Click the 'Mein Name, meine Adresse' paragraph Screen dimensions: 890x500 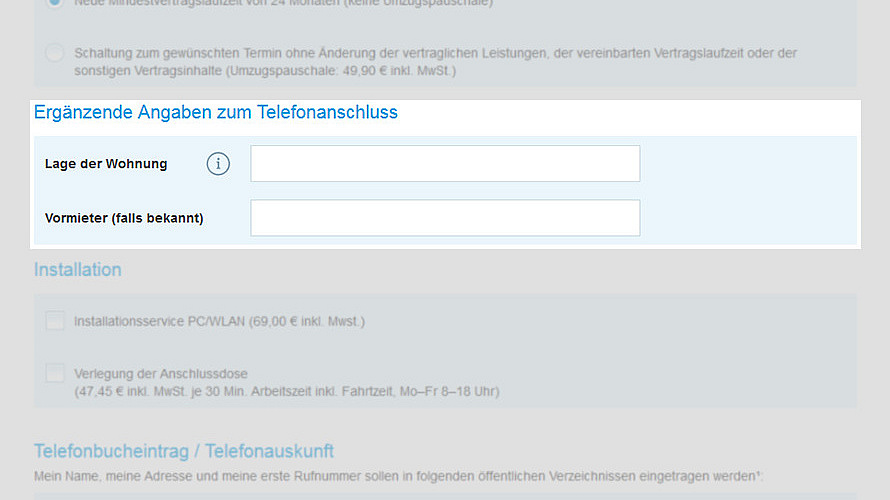tap(390, 474)
